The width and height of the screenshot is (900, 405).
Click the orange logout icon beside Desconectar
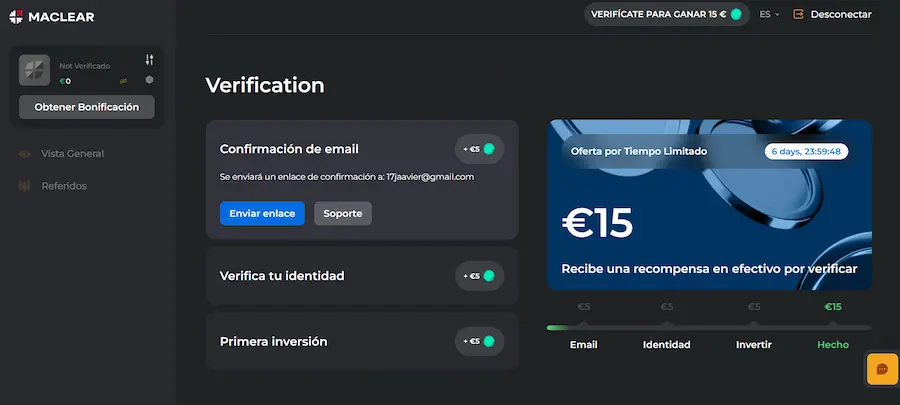click(798, 14)
